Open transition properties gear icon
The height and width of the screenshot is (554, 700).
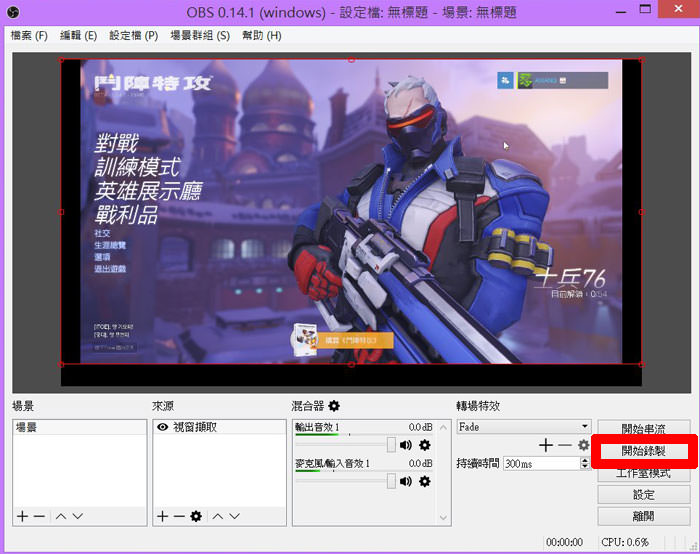click(583, 445)
